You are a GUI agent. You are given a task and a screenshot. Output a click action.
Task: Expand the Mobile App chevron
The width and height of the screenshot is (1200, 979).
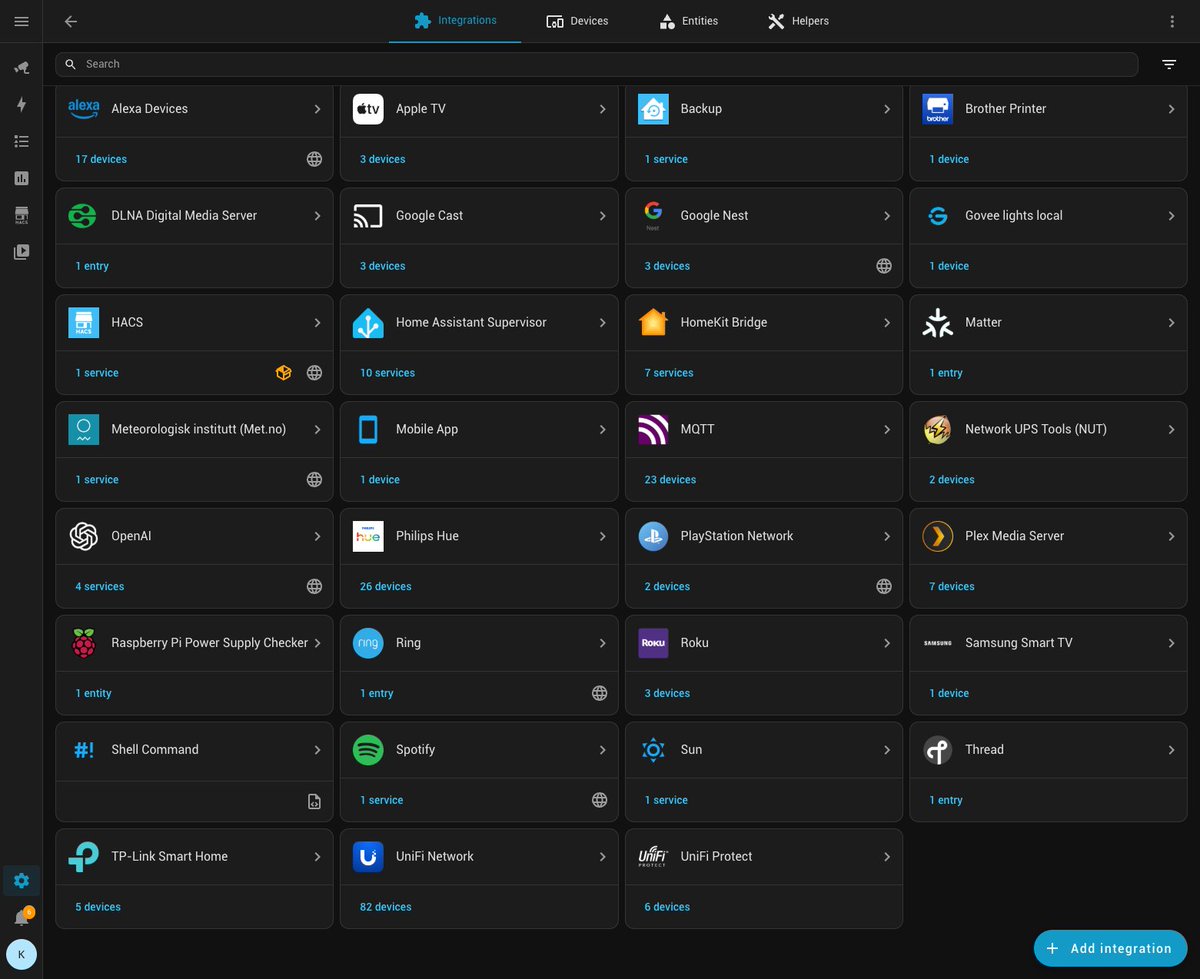(602, 429)
